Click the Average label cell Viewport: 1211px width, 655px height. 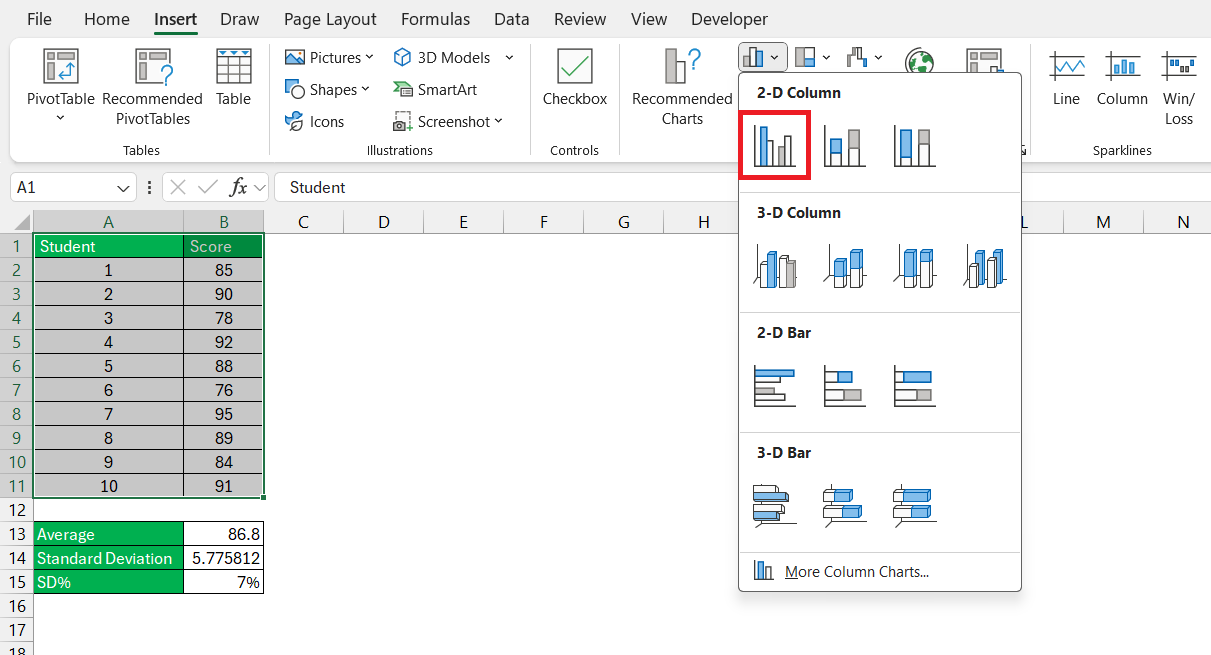pos(108,534)
